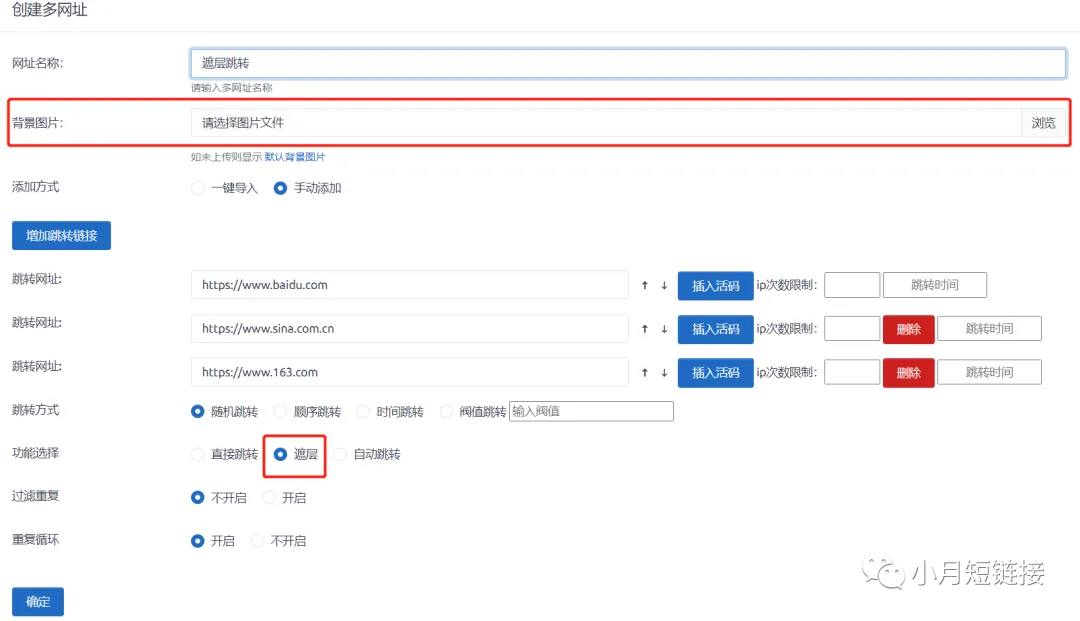Click the 输入阀值 threshold input box
Image resolution: width=1080 pixels, height=621 pixels.
pyautogui.click(x=591, y=411)
